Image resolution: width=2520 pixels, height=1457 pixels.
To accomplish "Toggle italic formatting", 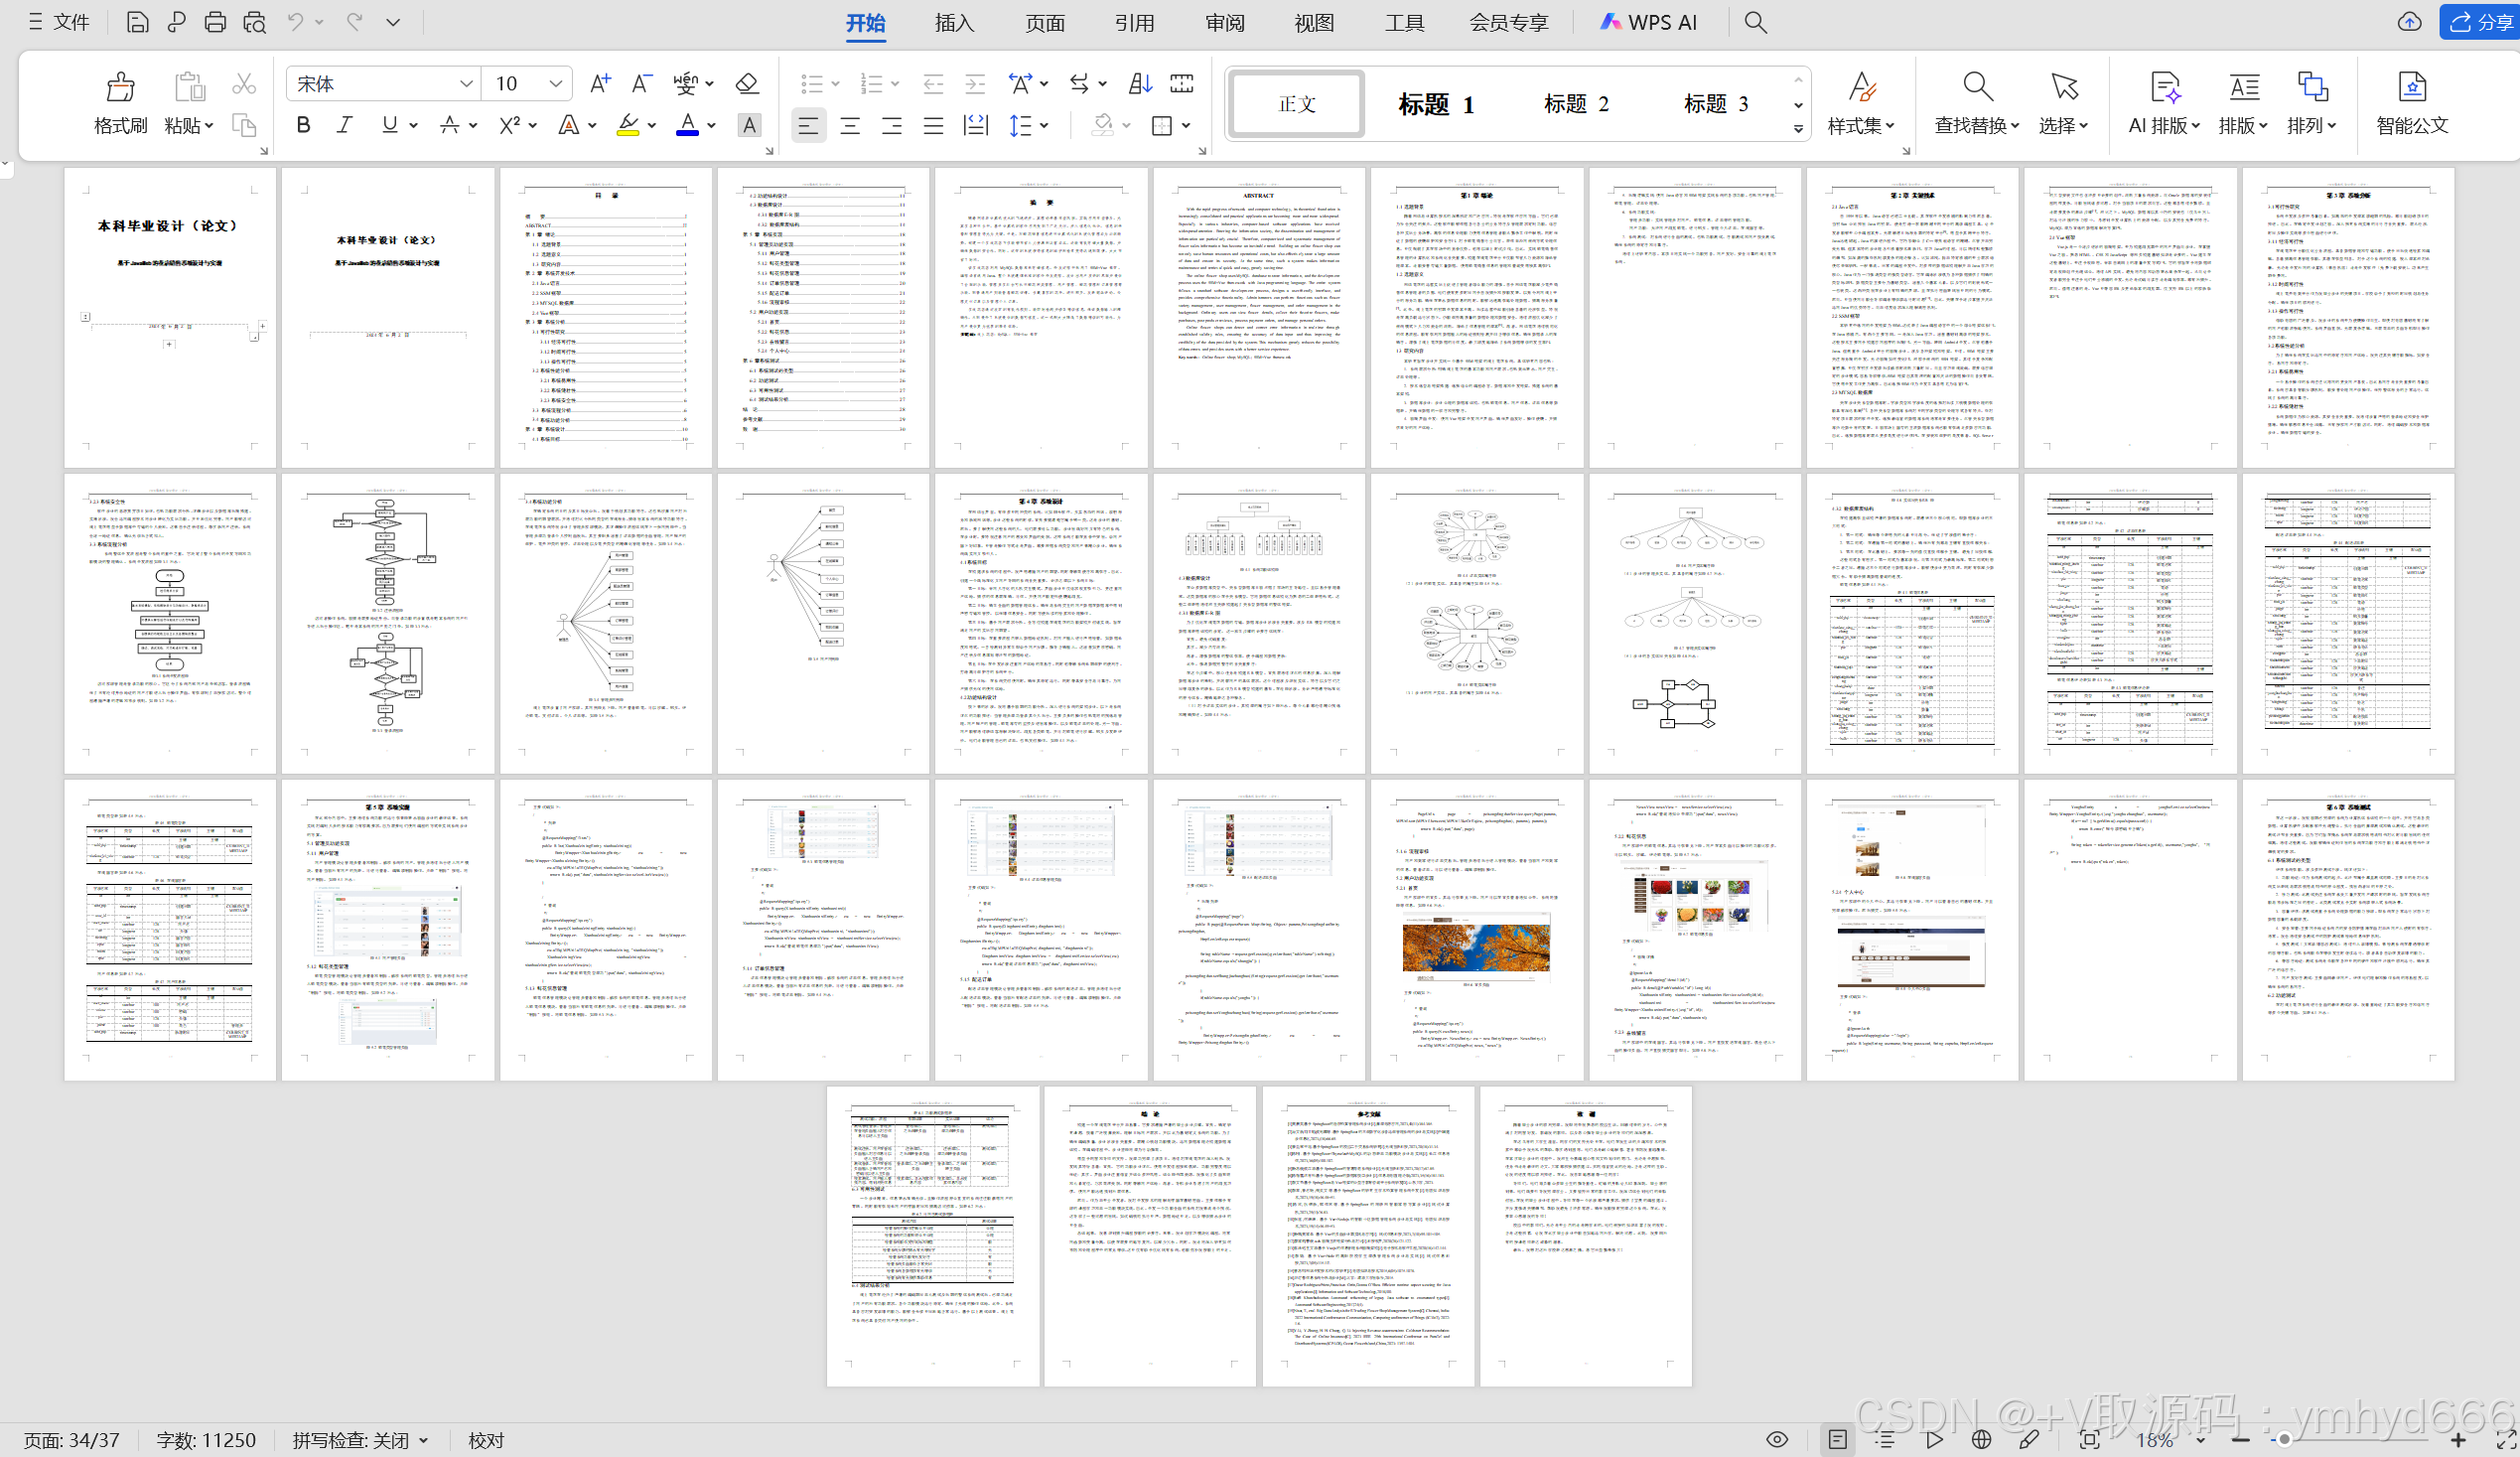I will (x=345, y=125).
